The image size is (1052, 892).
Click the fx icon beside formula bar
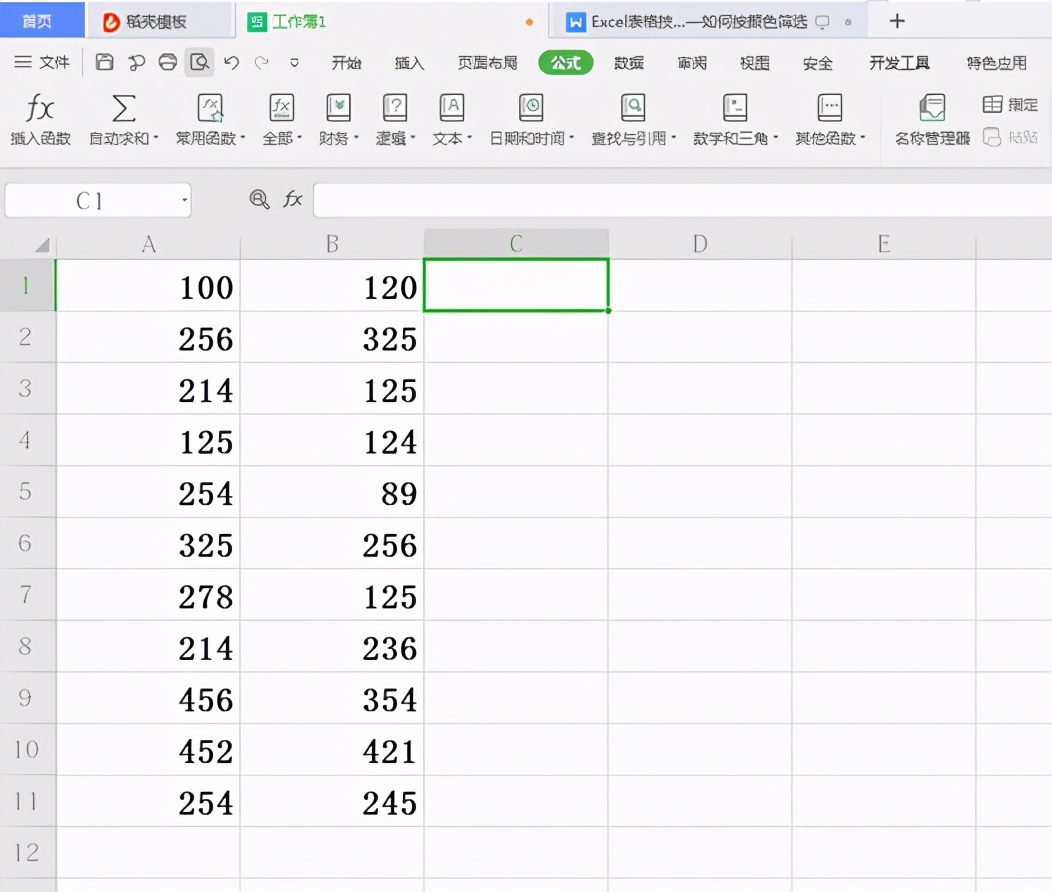[x=293, y=199]
